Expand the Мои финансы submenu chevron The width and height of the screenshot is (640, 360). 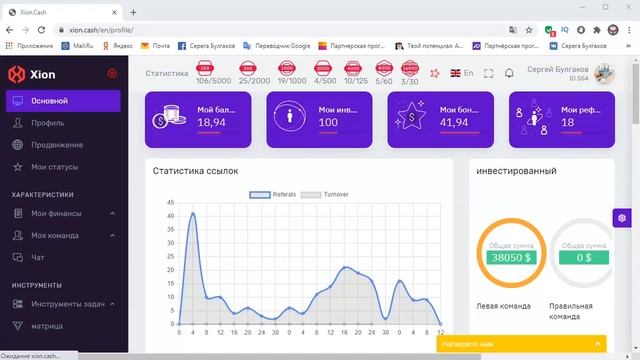112,213
